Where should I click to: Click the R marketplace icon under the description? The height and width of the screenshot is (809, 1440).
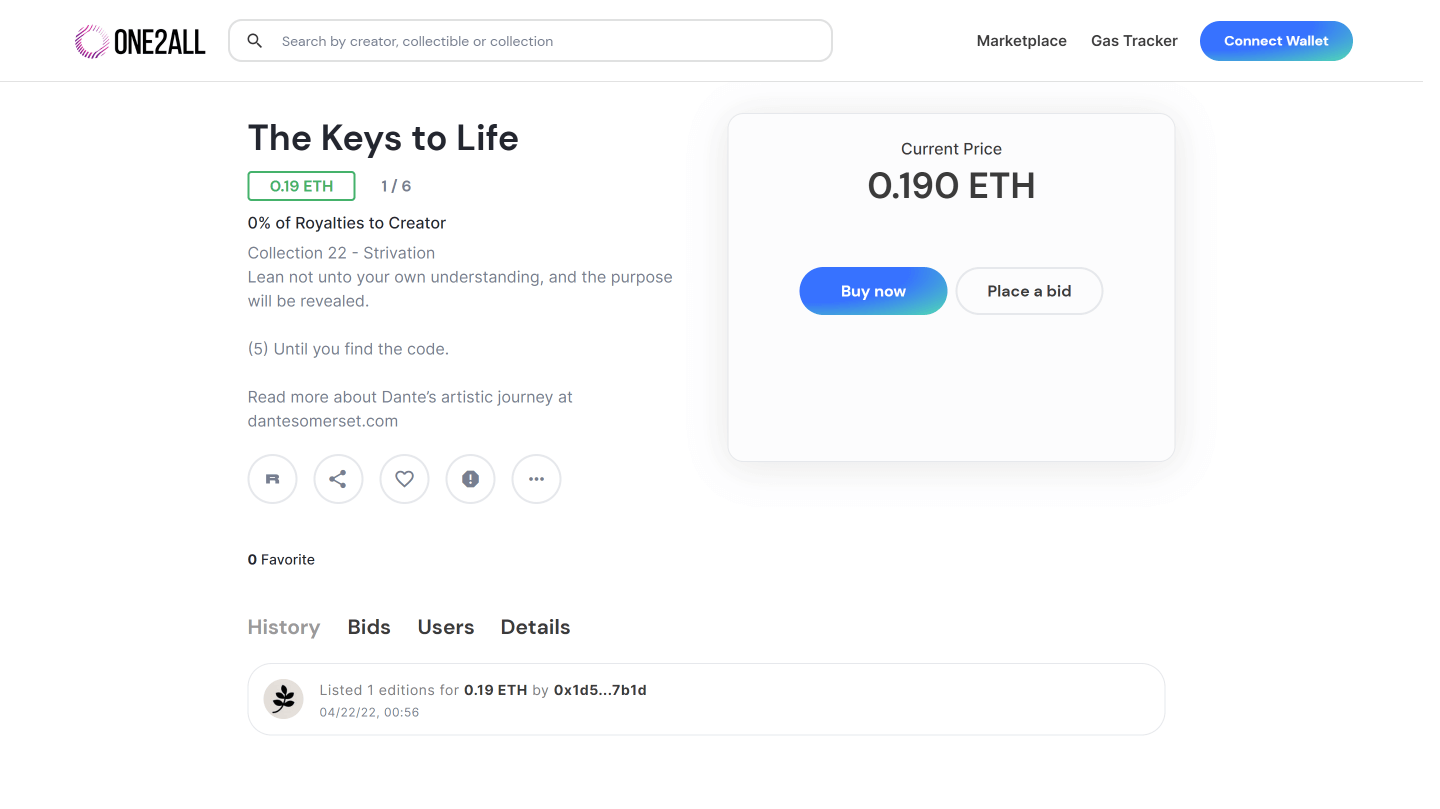(x=272, y=479)
